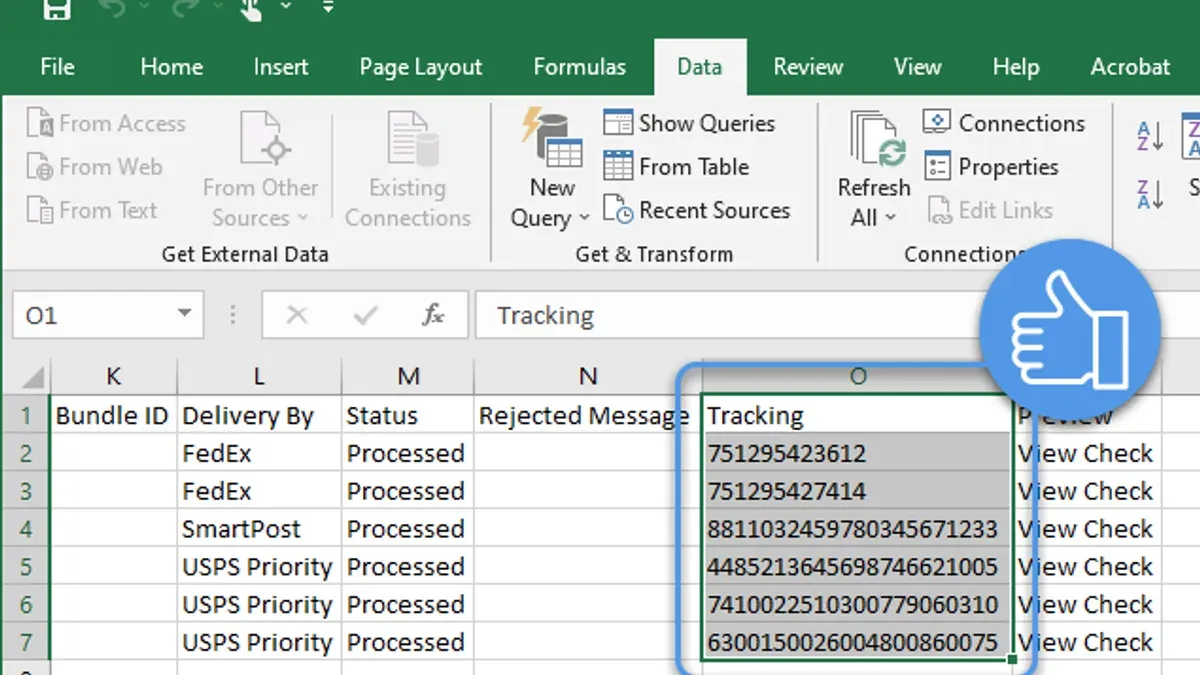Click tracking number 751295423612

pos(857,454)
